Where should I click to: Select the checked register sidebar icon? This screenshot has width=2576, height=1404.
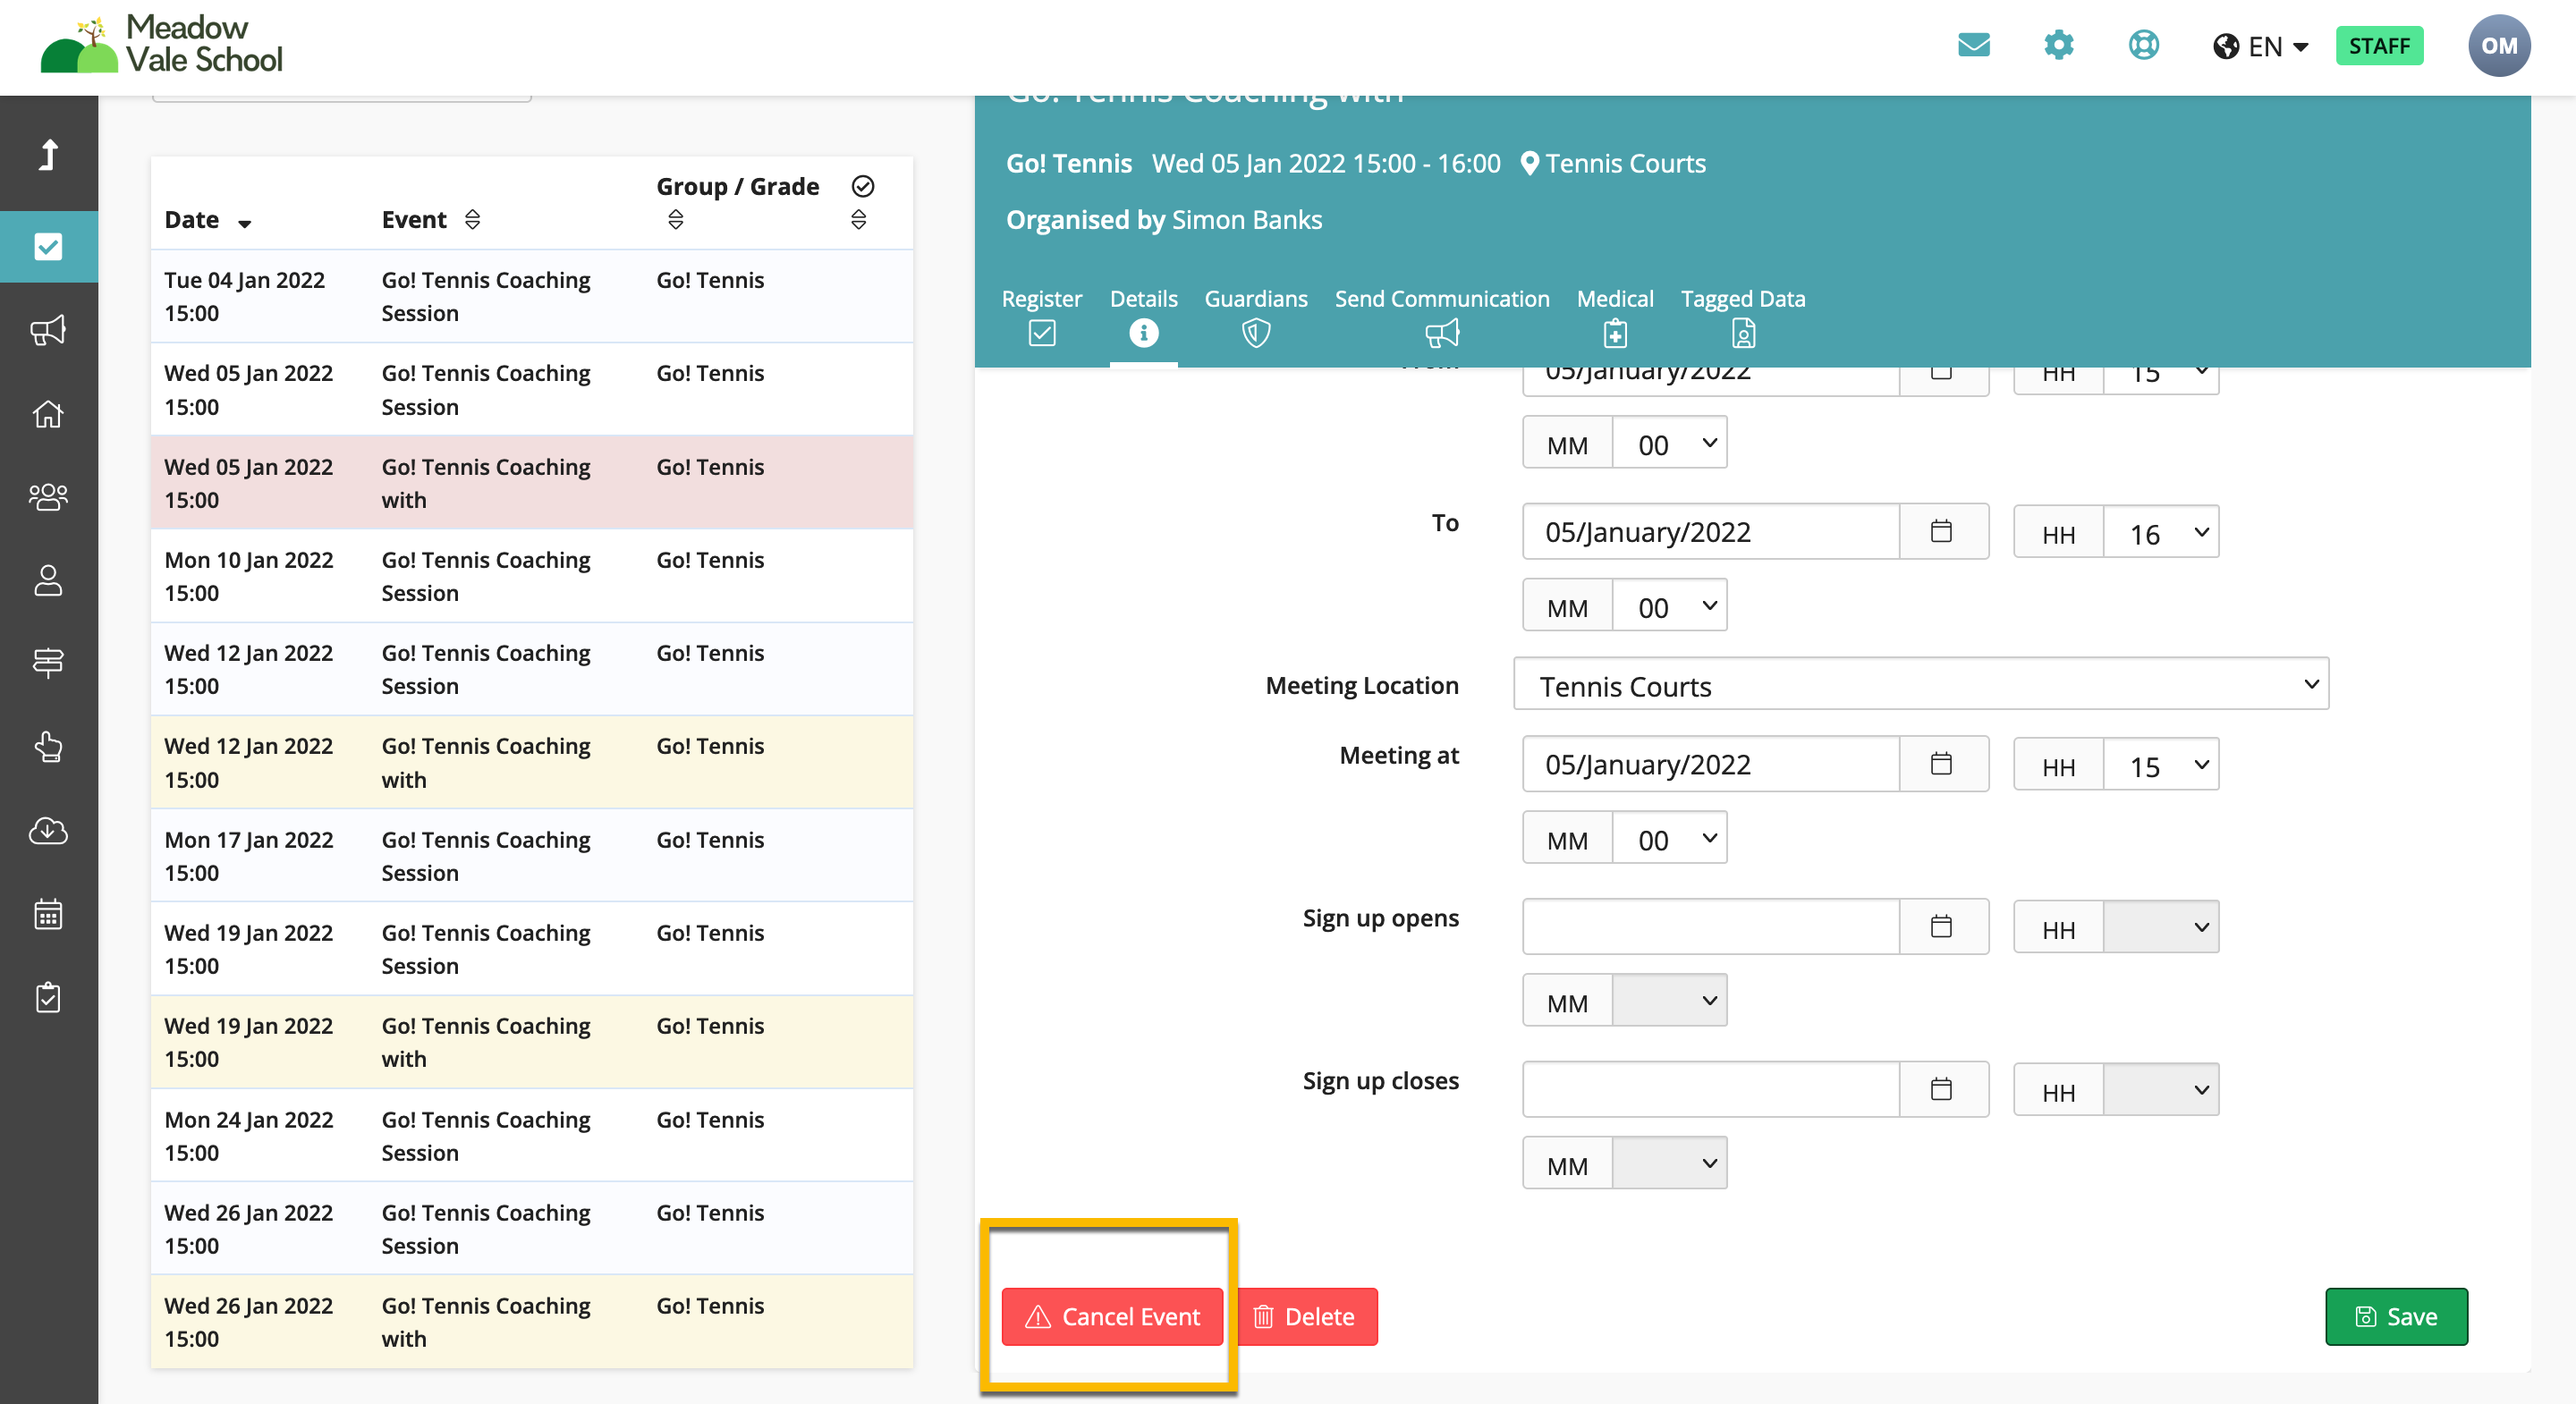tap(48, 247)
